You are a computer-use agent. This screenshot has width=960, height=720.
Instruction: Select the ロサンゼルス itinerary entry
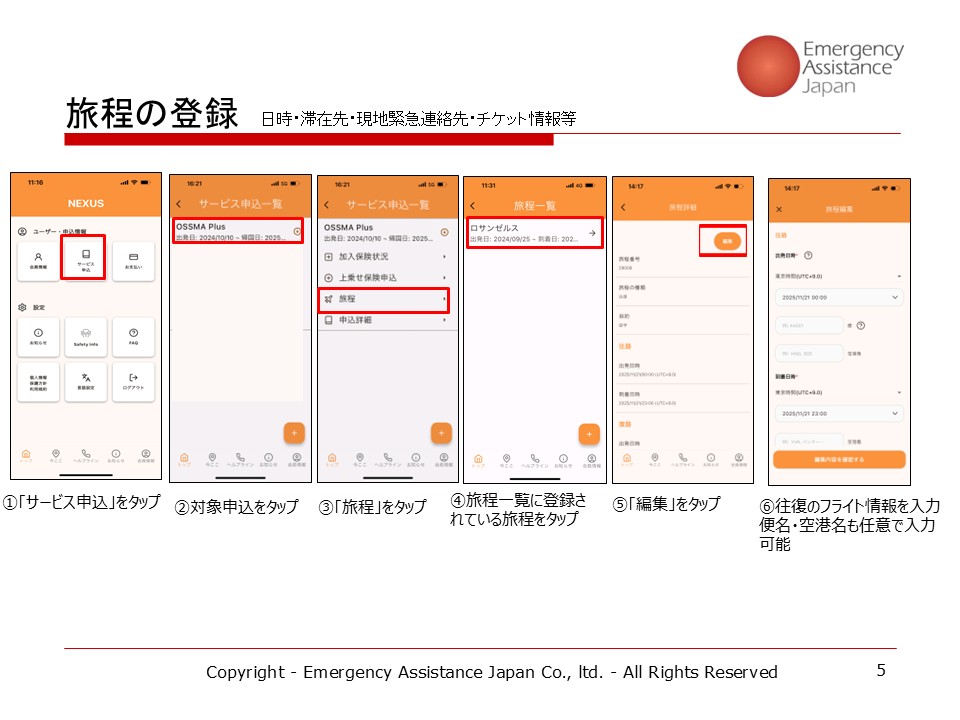(x=534, y=233)
